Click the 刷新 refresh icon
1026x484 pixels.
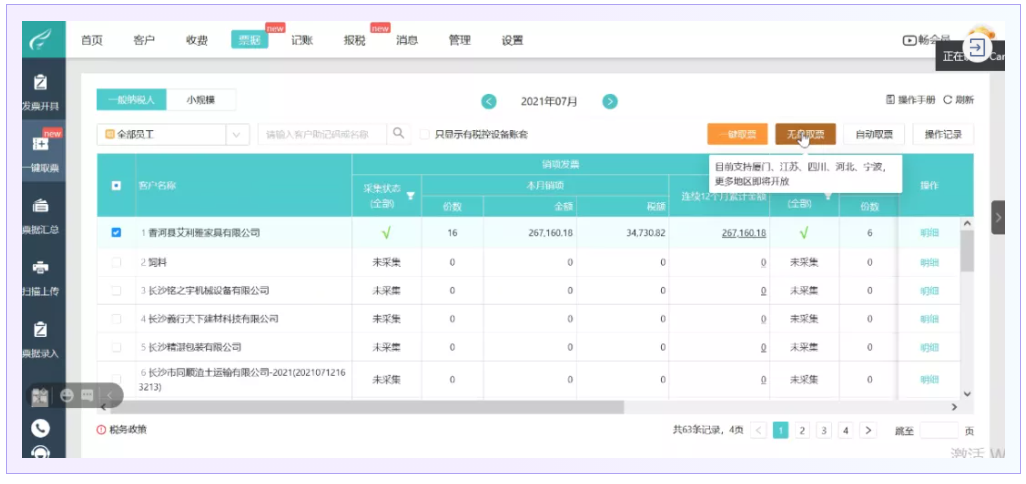coord(948,100)
